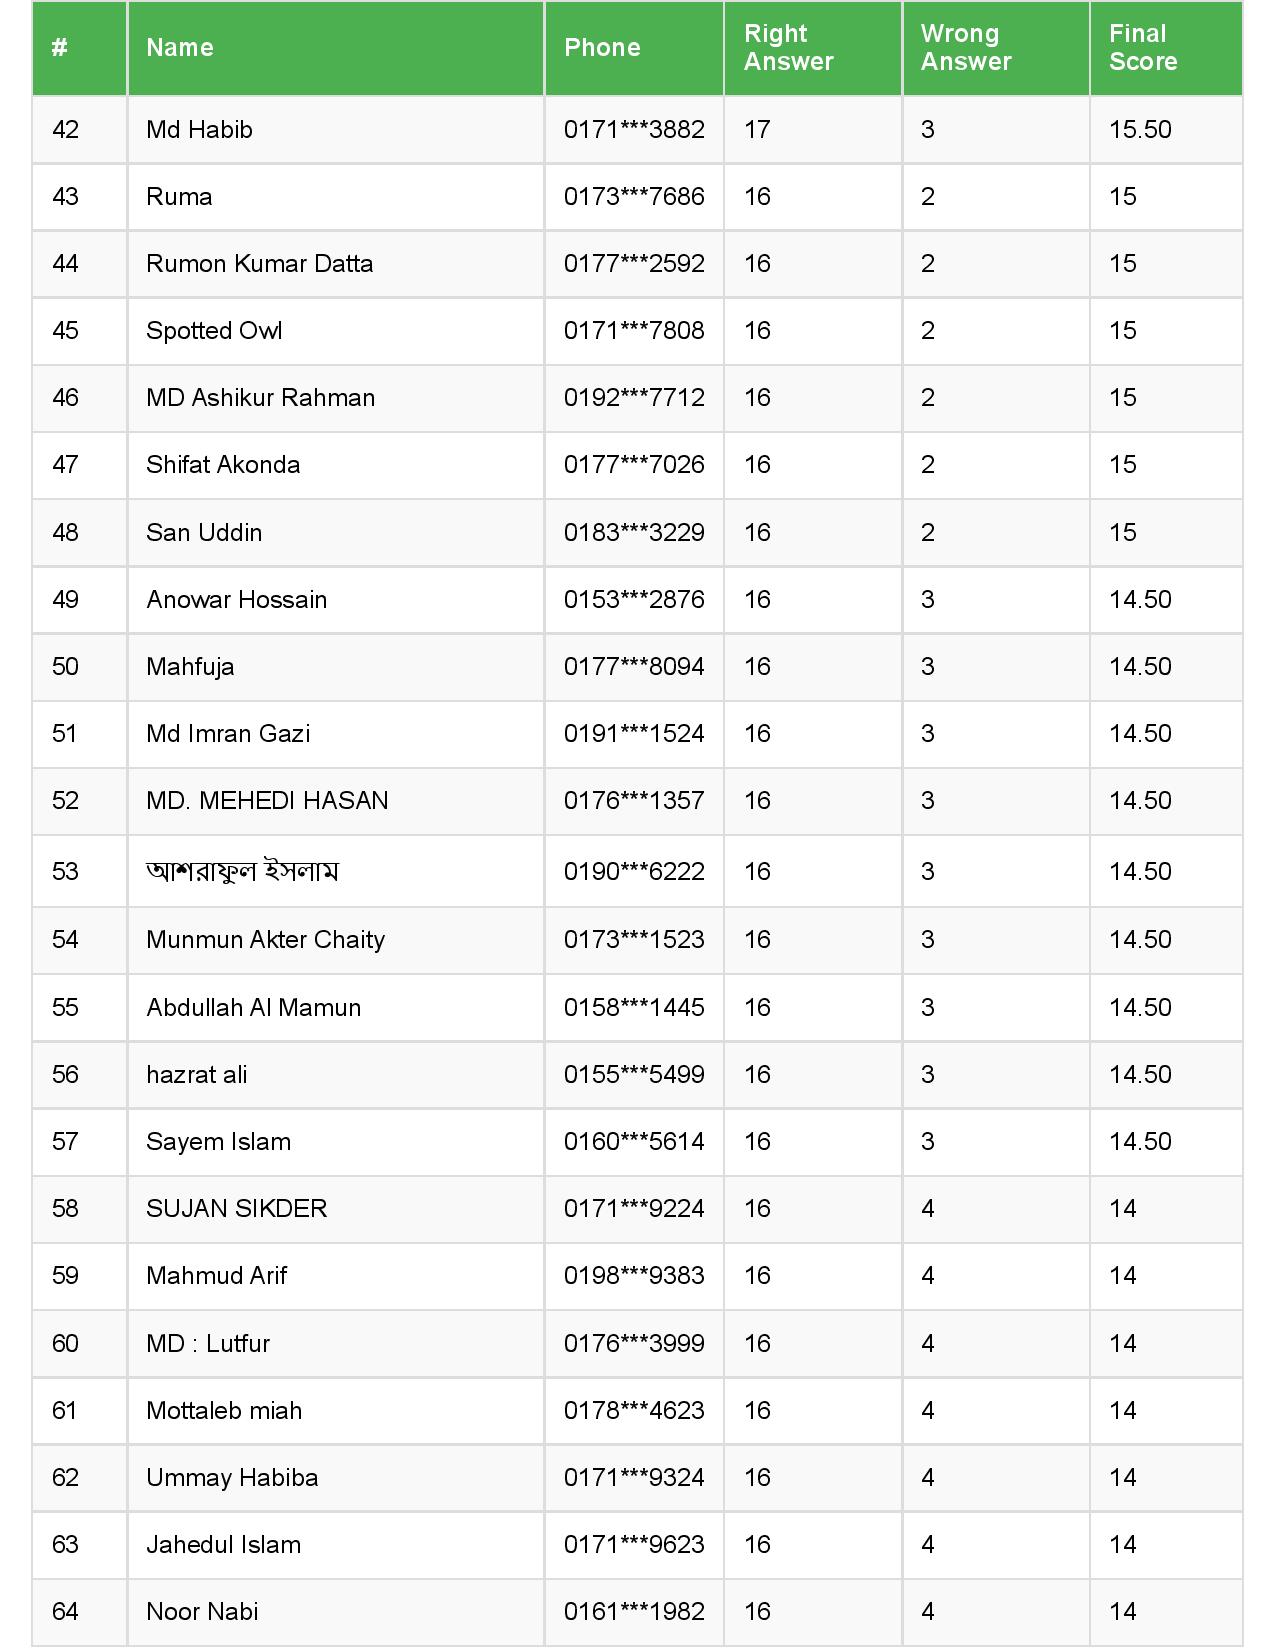The image size is (1275, 1650).
Task: Click the Final Score column header
Action: pyautogui.click(x=1143, y=48)
